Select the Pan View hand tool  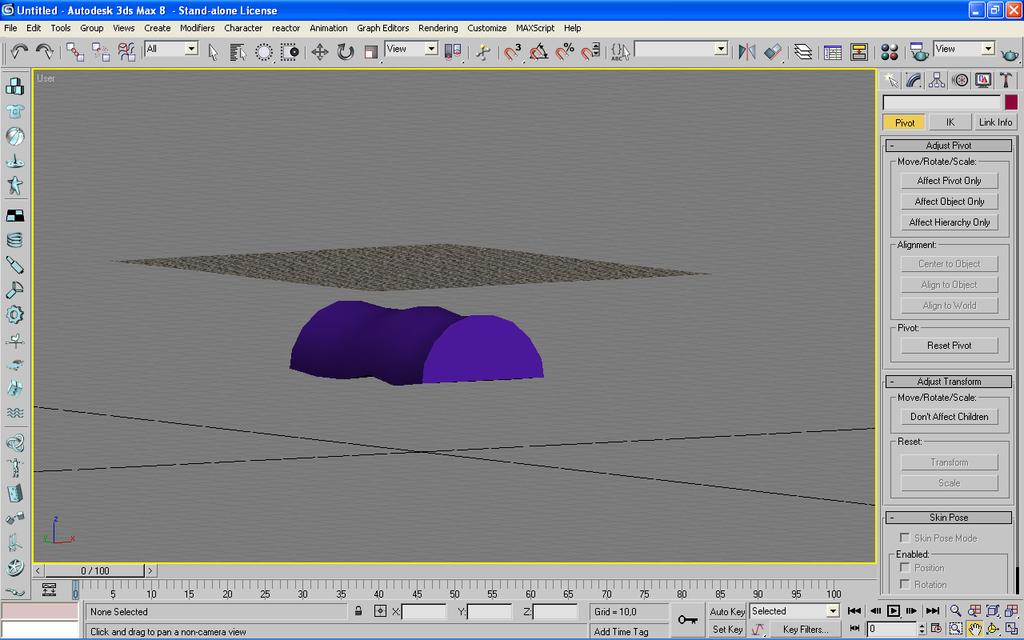tap(974, 628)
